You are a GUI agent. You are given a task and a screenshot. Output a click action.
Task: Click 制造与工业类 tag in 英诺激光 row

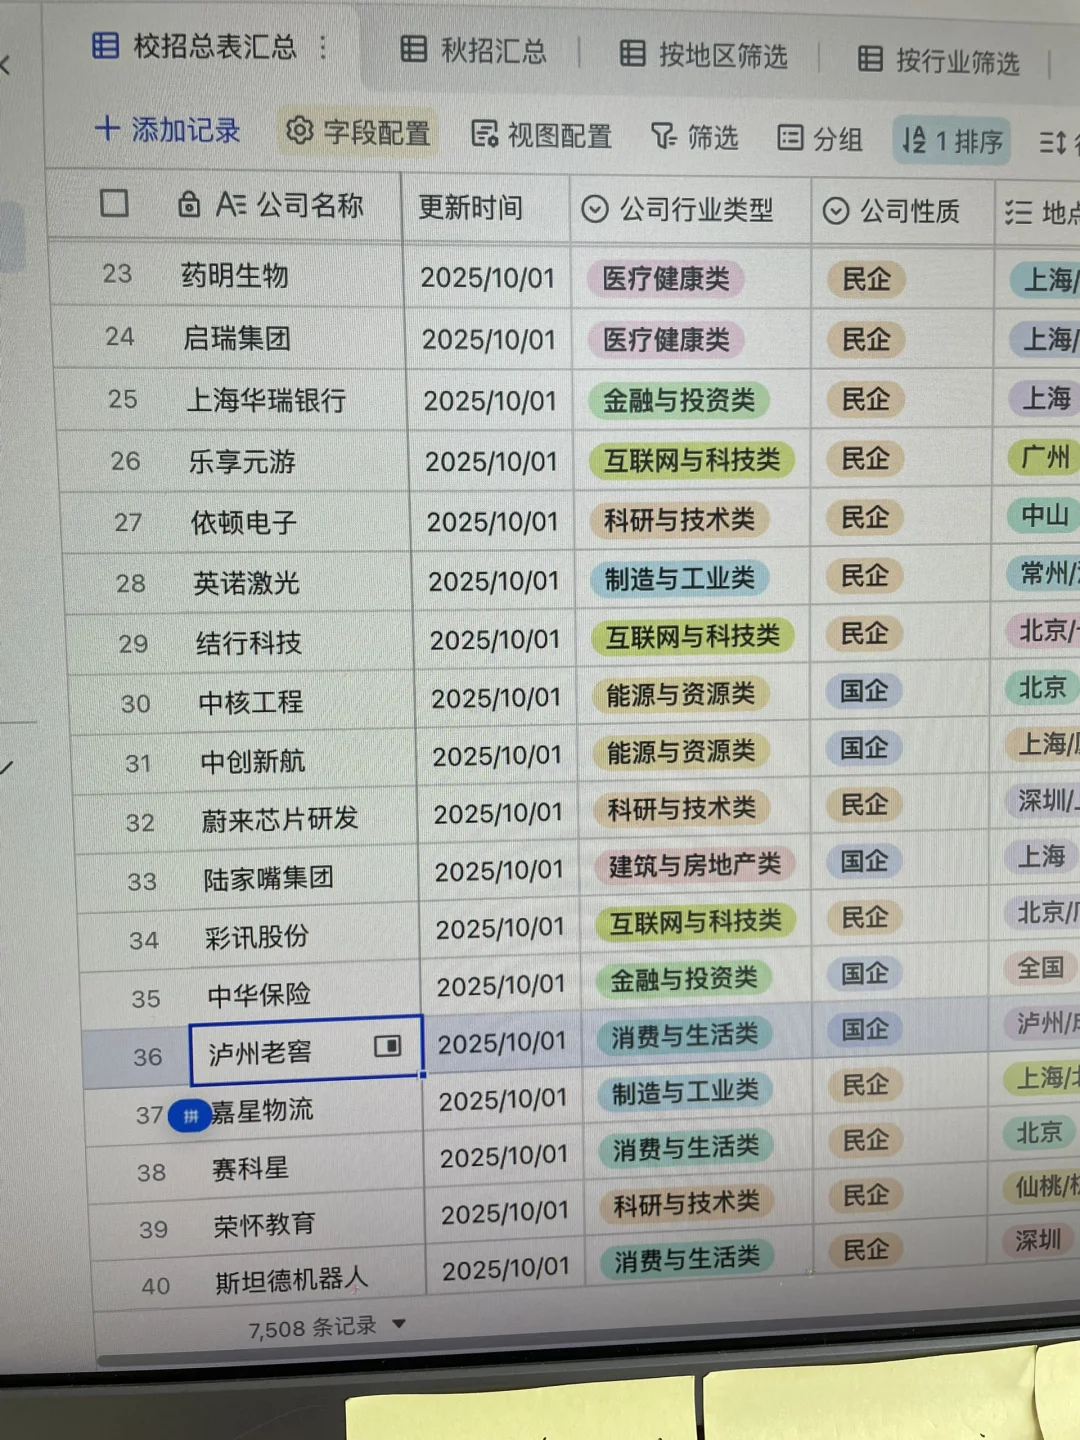(680, 578)
